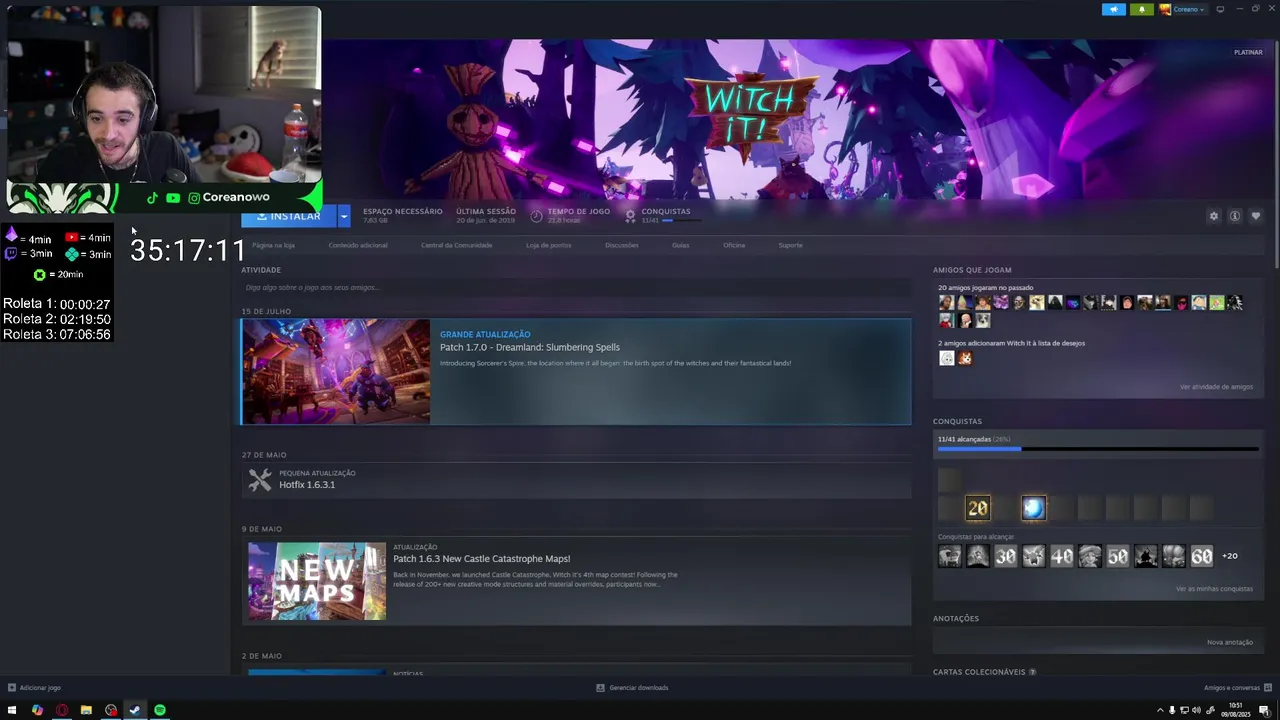Open the Oficina tab

tap(734, 245)
